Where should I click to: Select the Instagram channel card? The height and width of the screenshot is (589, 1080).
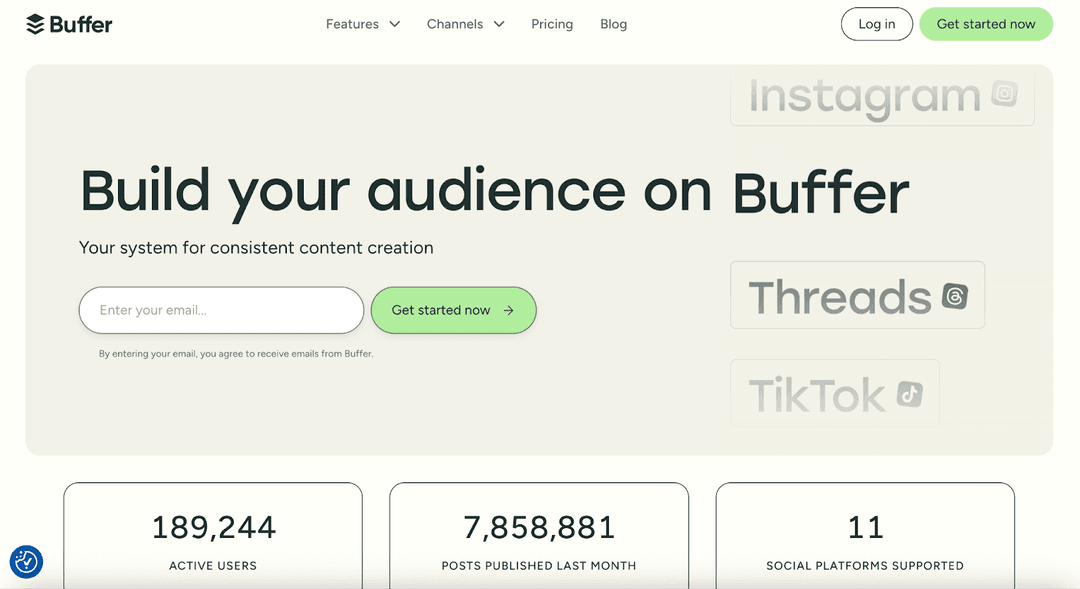pos(882,96)
